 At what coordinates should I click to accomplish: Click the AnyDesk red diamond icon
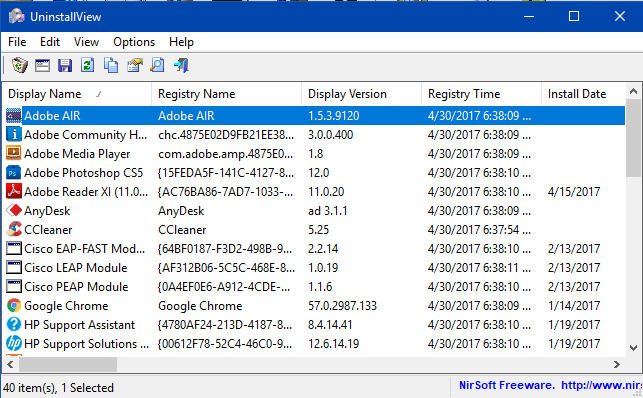click(14, 210)
